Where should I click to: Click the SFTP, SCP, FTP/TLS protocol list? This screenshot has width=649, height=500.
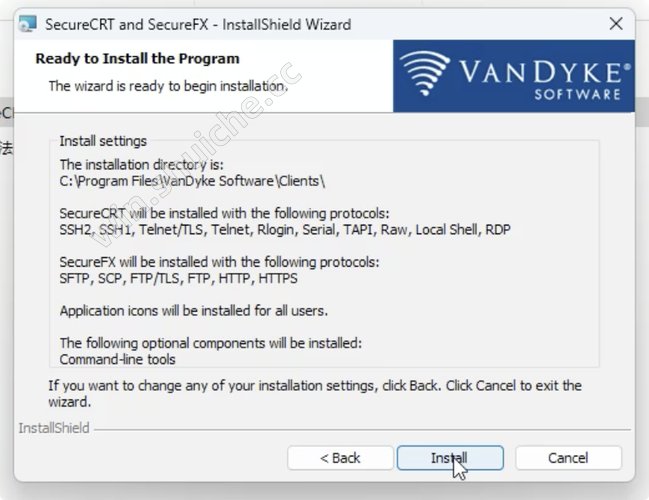(178, 279)
